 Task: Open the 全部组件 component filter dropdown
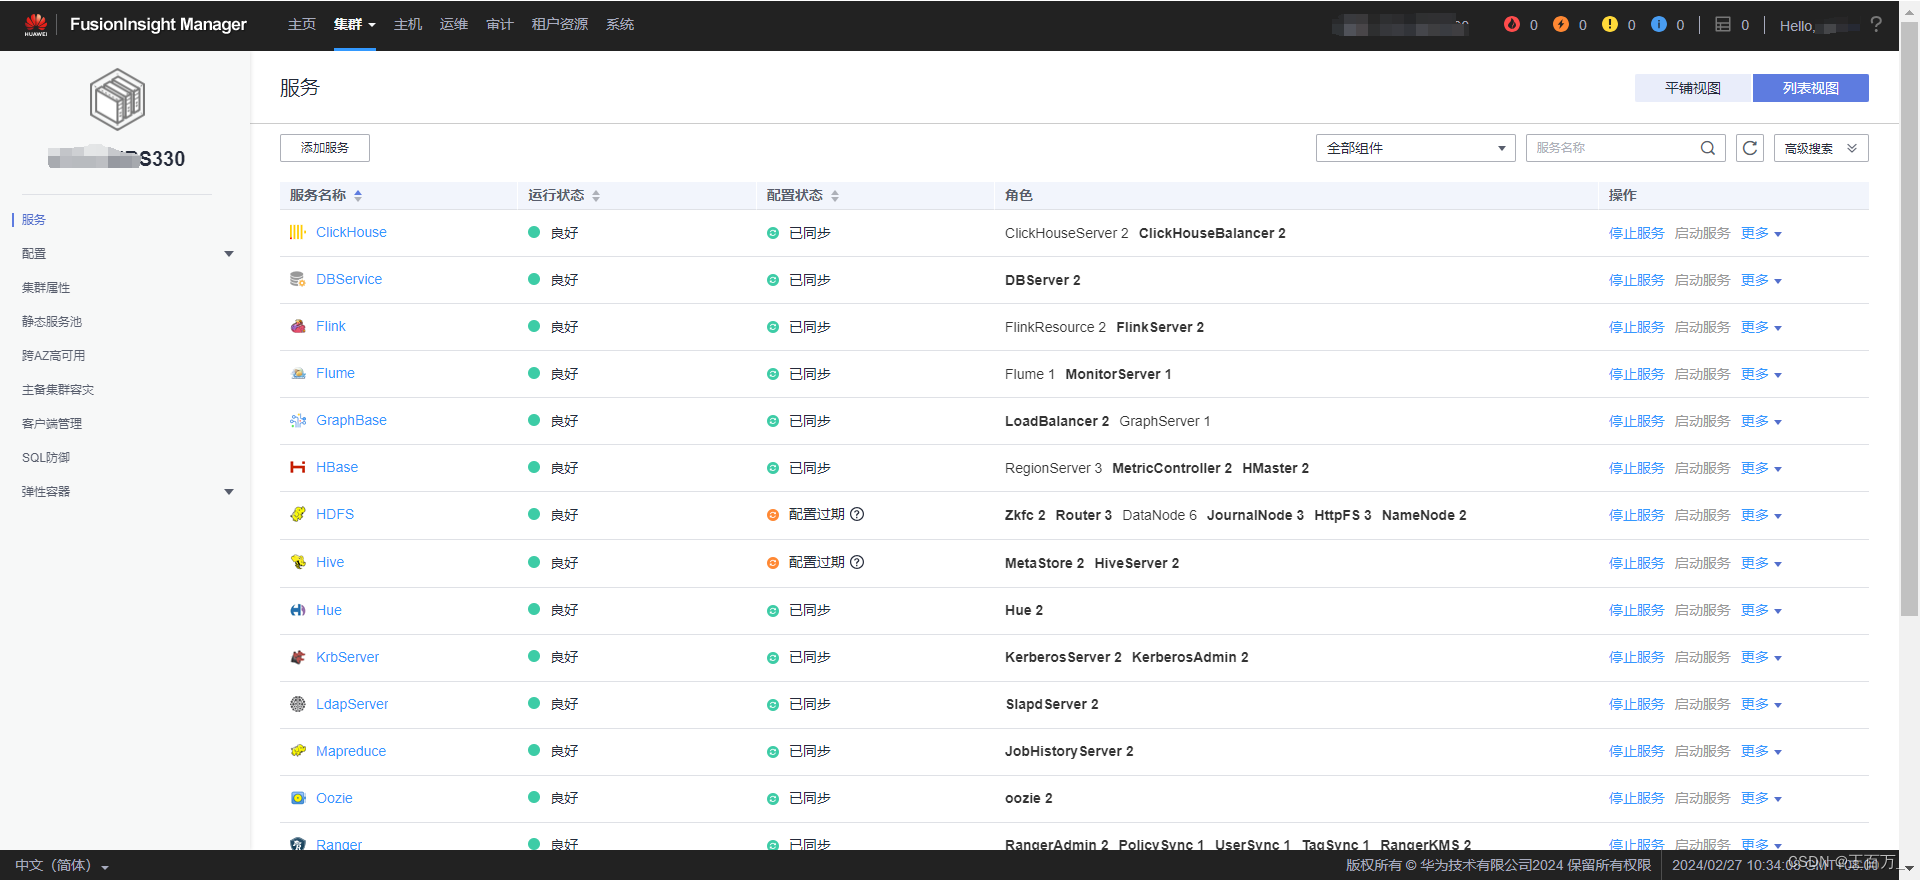pos(1415,148)
